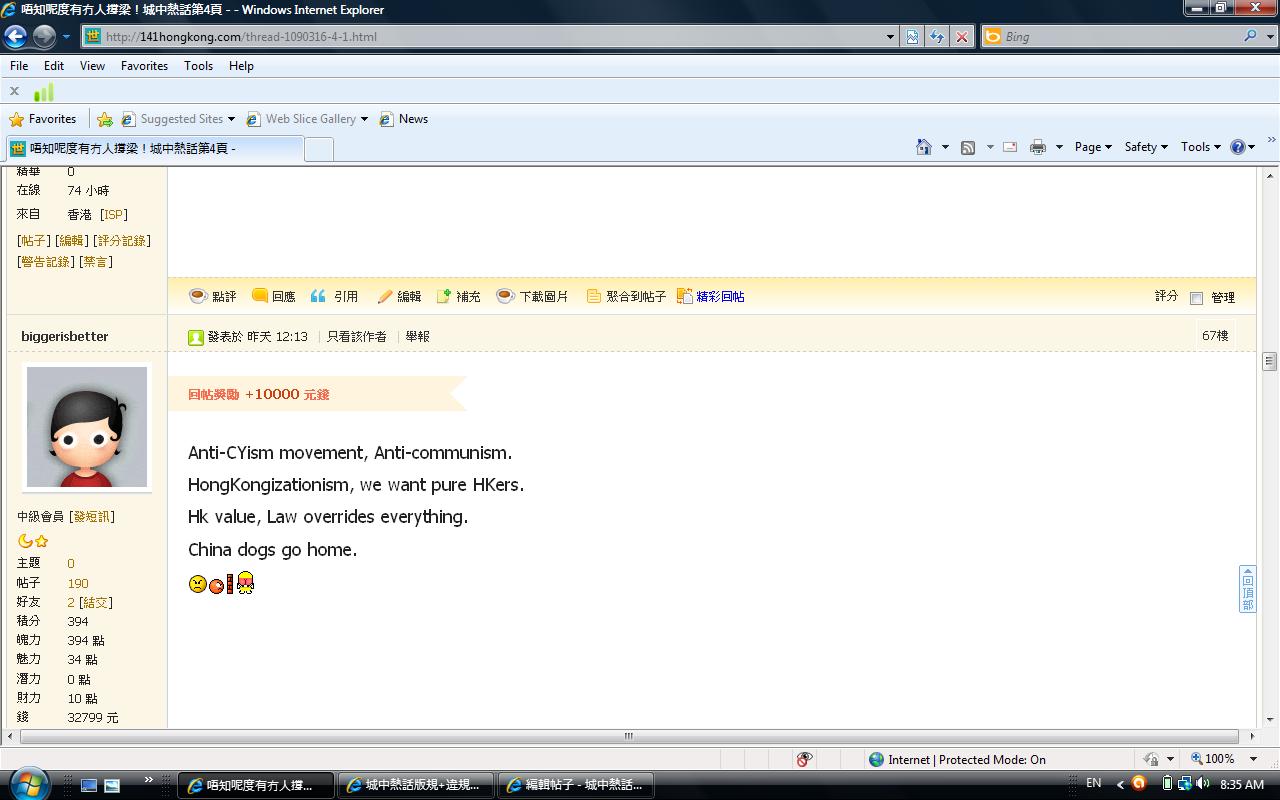Screen dimensions: 1280x800
Task: Open the View menu
Action: [92, 66]
